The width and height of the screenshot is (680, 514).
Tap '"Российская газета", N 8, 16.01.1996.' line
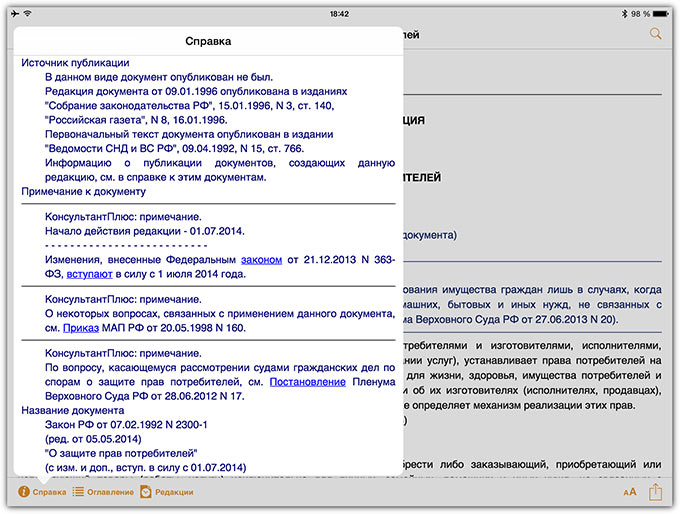tap(136, 120)
